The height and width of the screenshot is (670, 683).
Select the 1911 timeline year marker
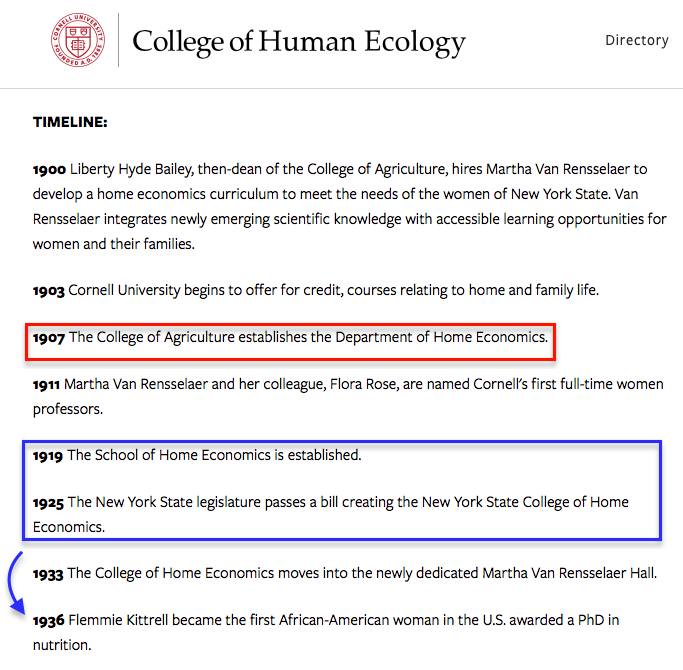[x=47, y=384]
